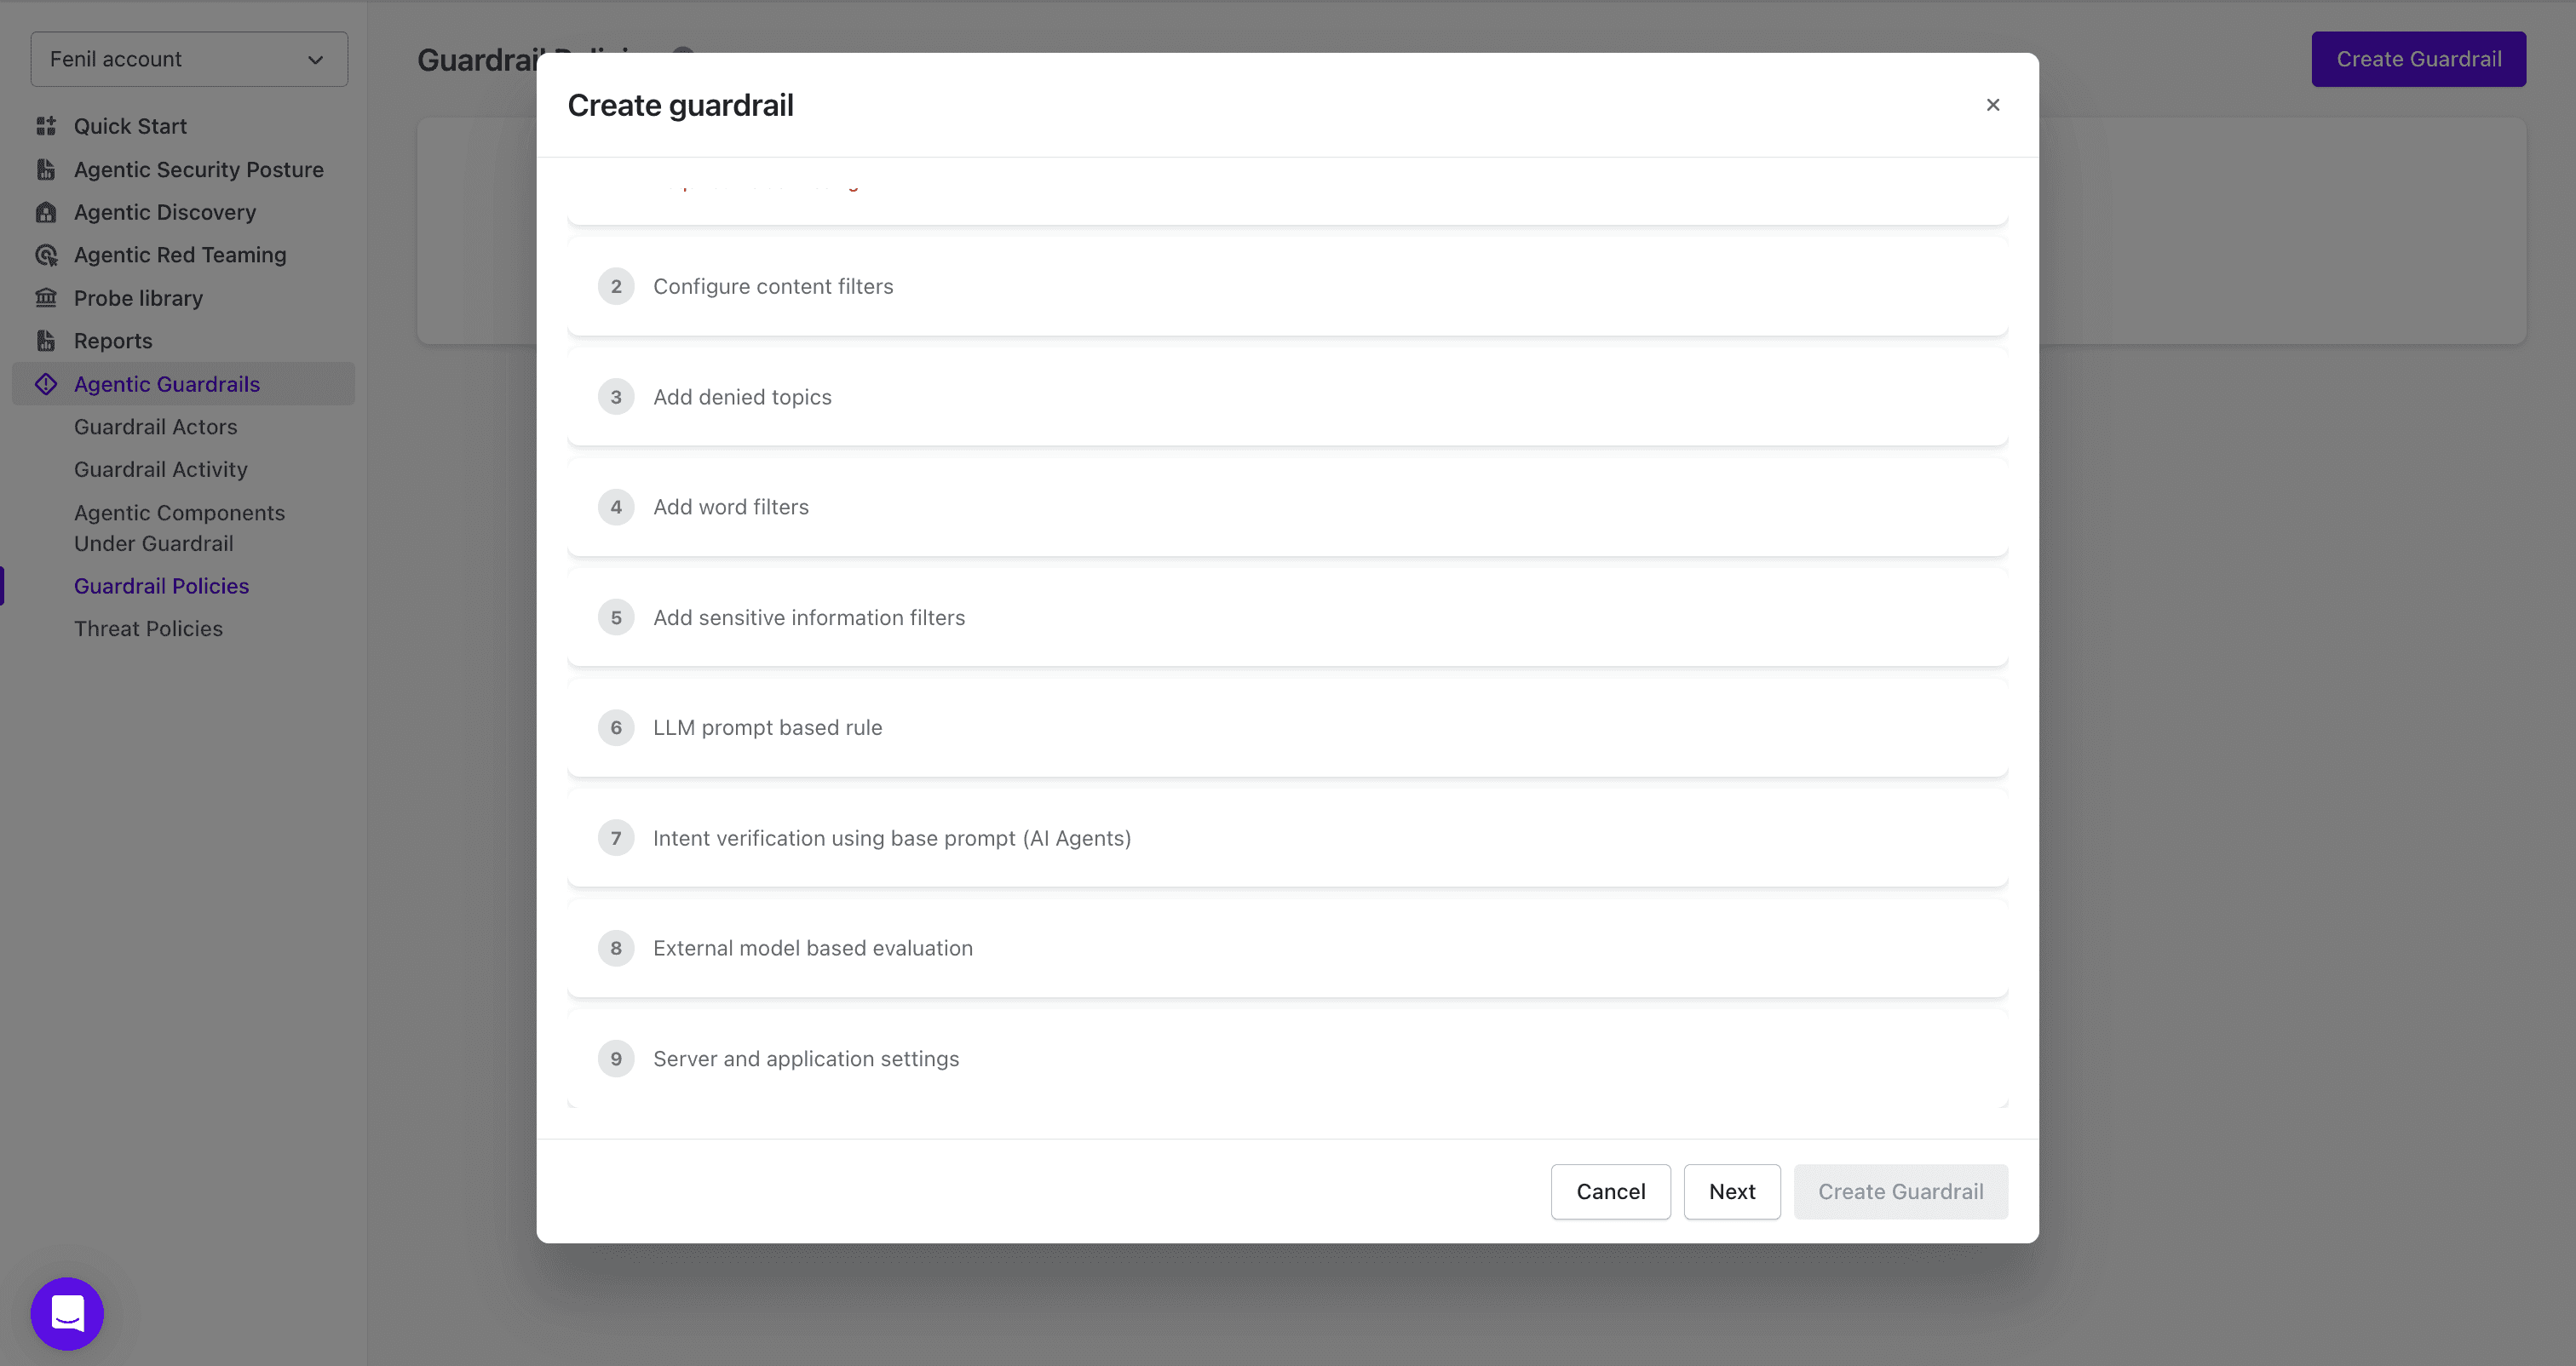The width and height of the screenshot is (2576, 1366).
Task: Select Guardrail Activity in sidebar
Action: point(161,469)
